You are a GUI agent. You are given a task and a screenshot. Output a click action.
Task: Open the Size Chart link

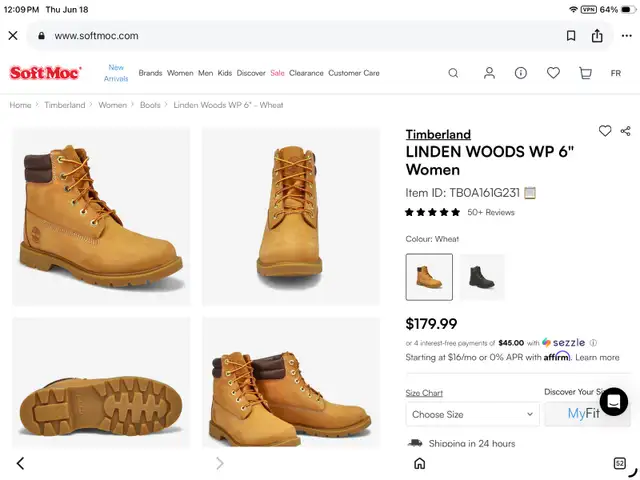click(x=424, y=393)
